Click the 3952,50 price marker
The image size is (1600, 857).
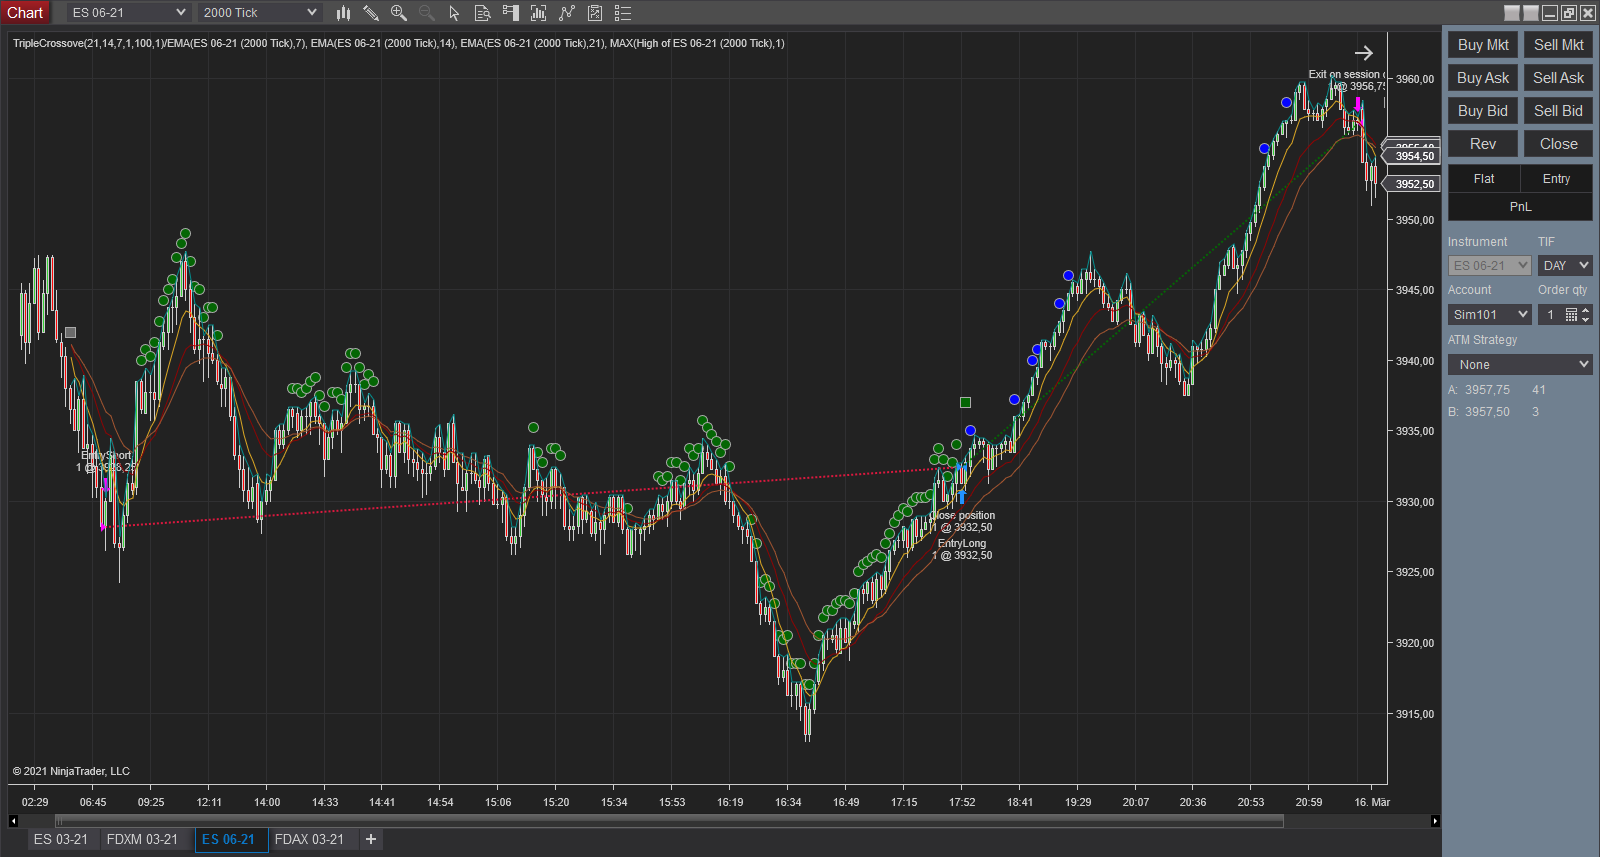point(1412,184)
